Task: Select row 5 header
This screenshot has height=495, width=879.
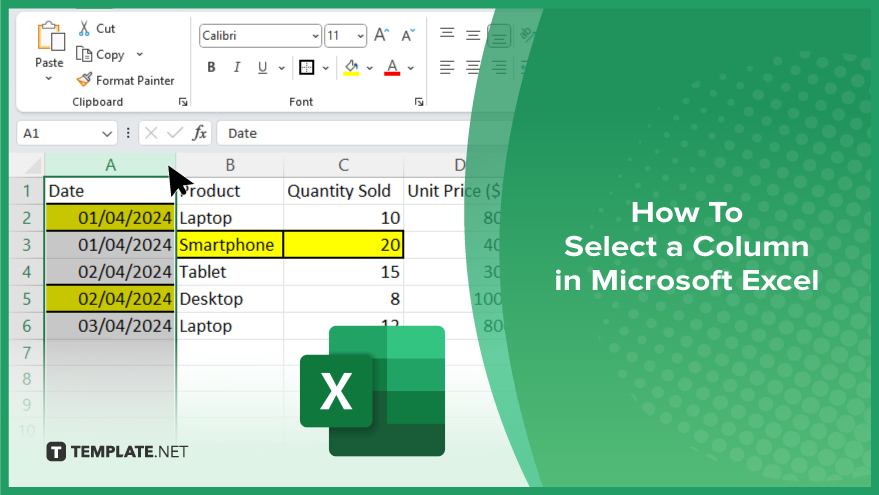Action: [26, 299]
